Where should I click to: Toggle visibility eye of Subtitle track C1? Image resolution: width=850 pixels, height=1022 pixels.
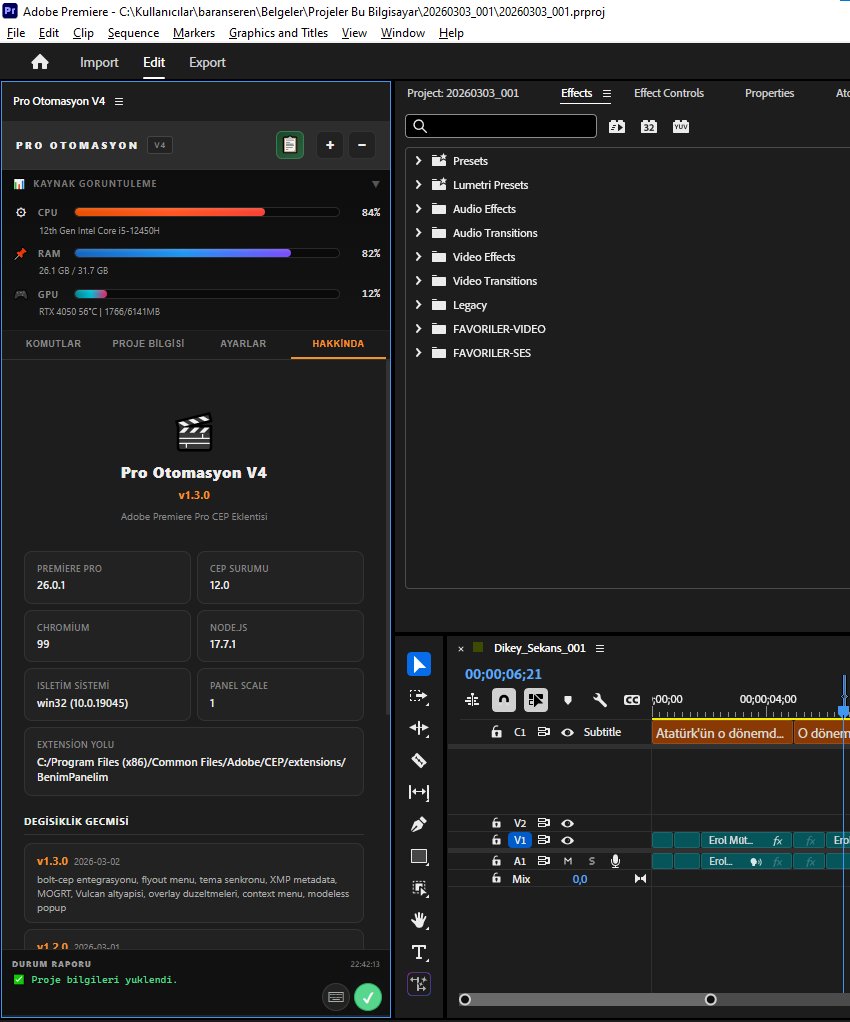[x=568, y=732]
